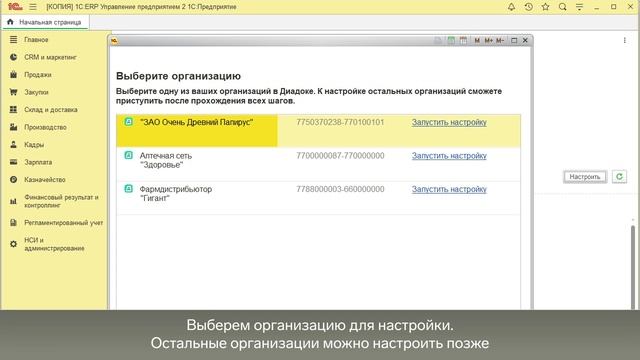Open favorites star icon in title bar
Viewport: 640px width, 360px height.
tap(545, 7)
